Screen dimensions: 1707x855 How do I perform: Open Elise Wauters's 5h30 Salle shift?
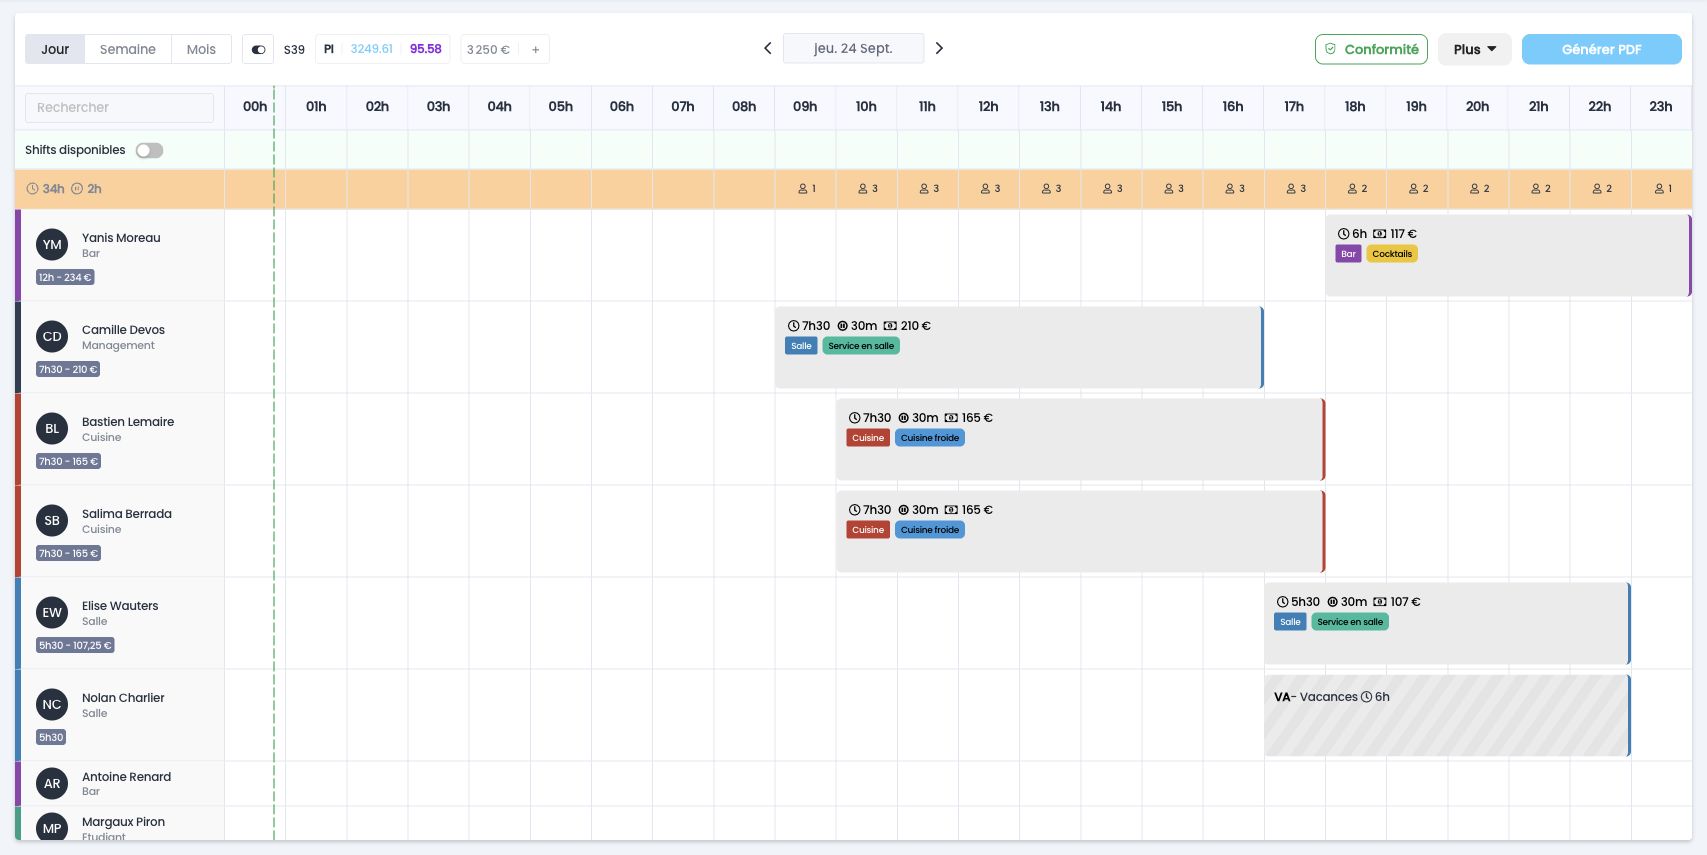[1447, 623]
